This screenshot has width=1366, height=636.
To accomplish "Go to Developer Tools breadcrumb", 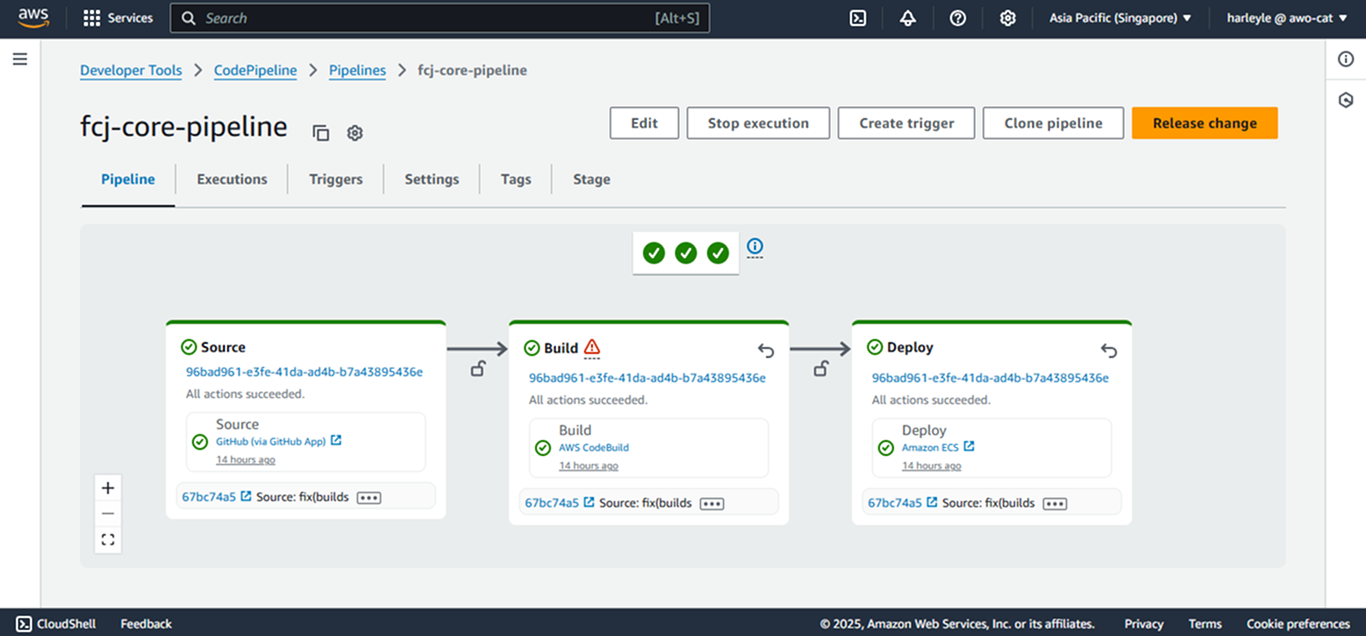I will tap(131, 70).
